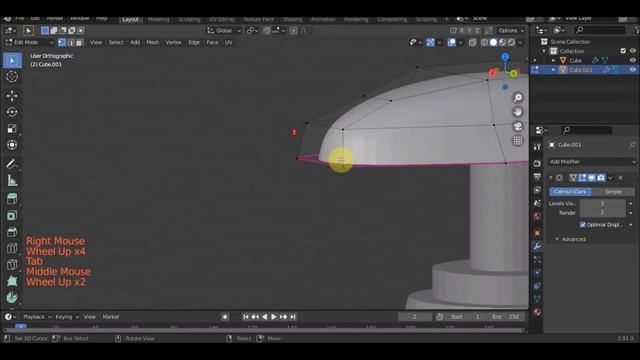Open the Vertex menu
Viewport: 640px width, 360px height.
[x=173, y=42]
